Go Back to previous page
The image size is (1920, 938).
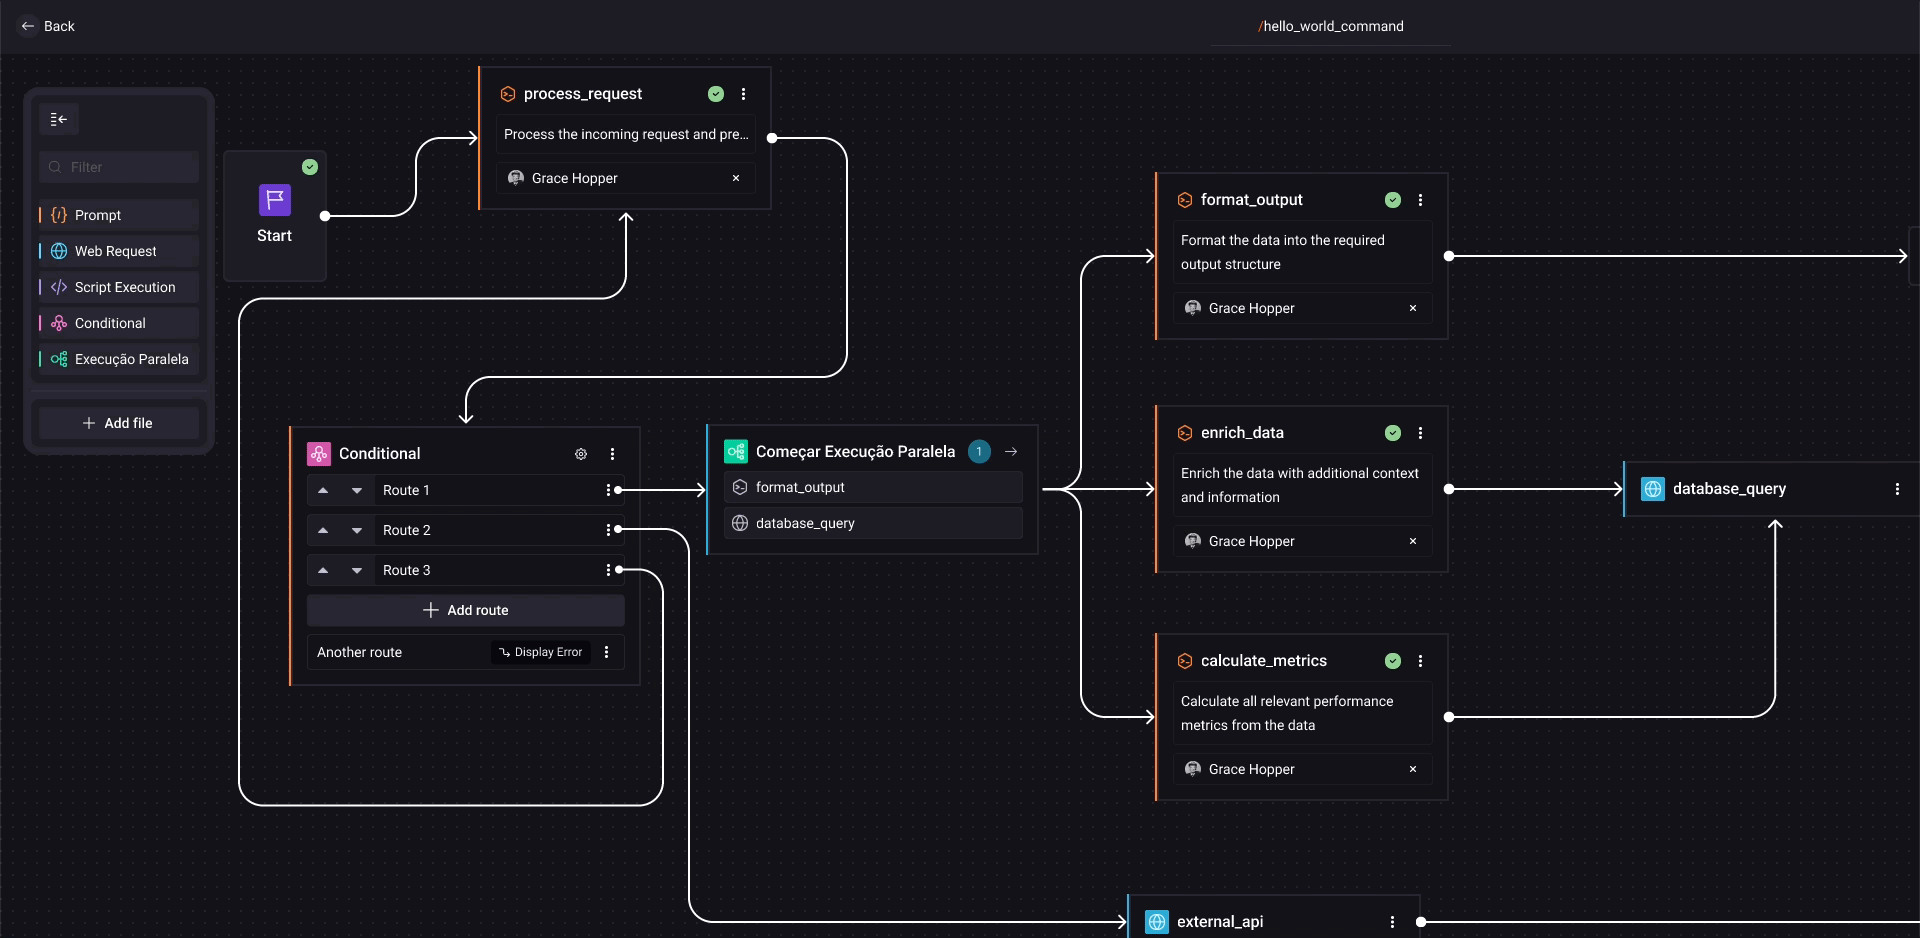tap(48, 26)
